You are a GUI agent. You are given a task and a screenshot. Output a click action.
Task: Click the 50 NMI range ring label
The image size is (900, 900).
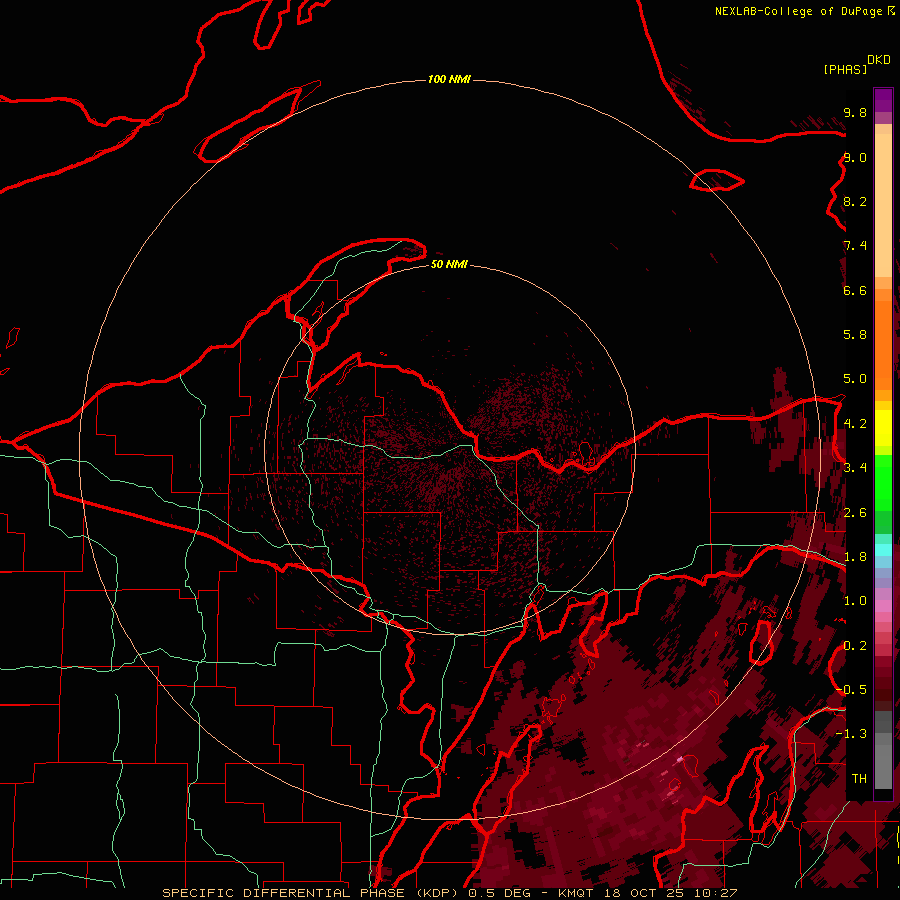pos(449,264)
